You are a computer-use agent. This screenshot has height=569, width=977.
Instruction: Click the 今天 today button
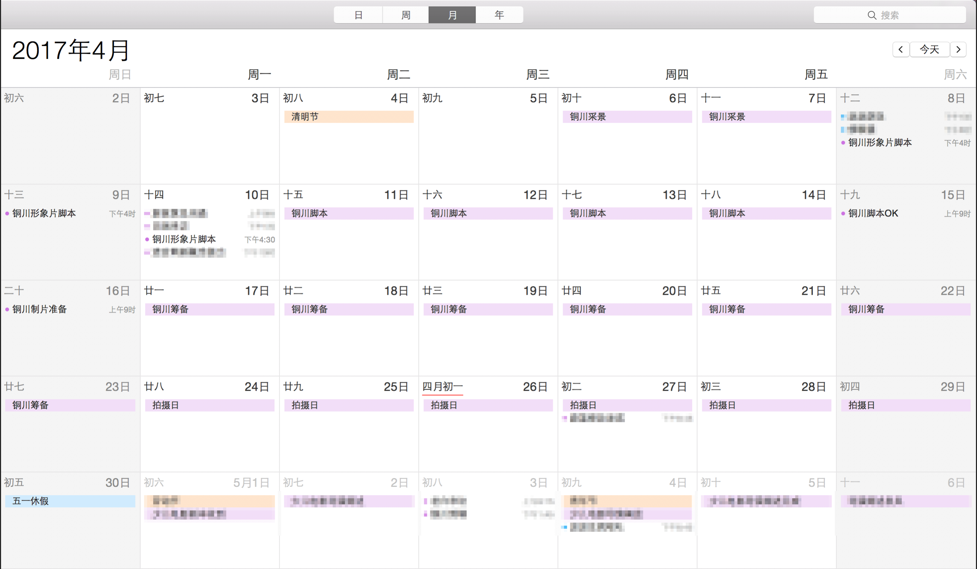pyautogui.click(x=929, y=49)
